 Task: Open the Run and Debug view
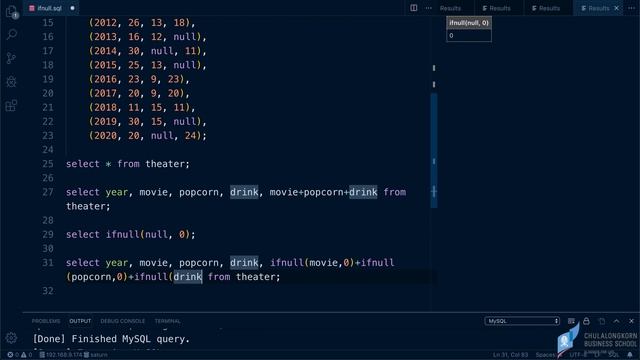click(11, 82)
